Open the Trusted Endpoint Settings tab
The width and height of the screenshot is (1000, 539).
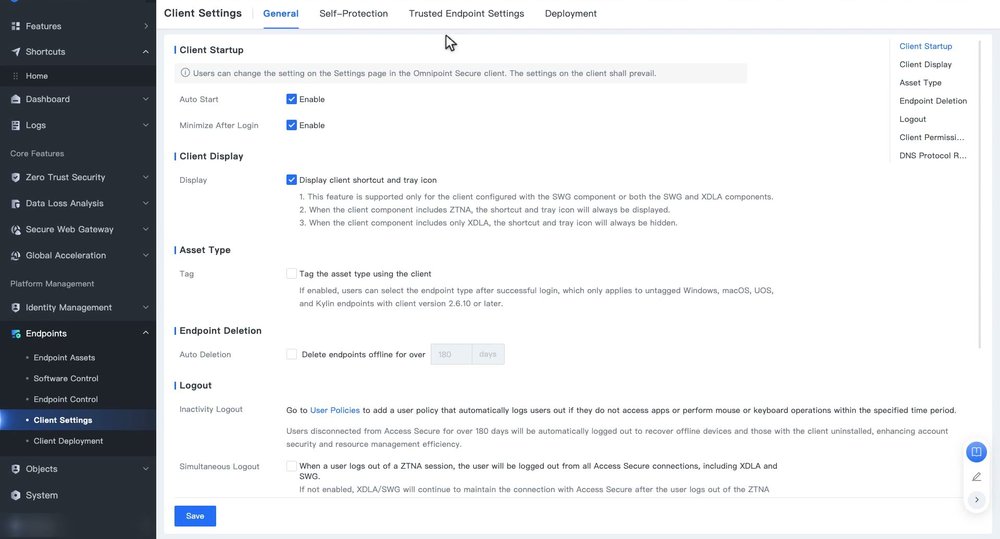pyautogui.click(x=466, y=13)
